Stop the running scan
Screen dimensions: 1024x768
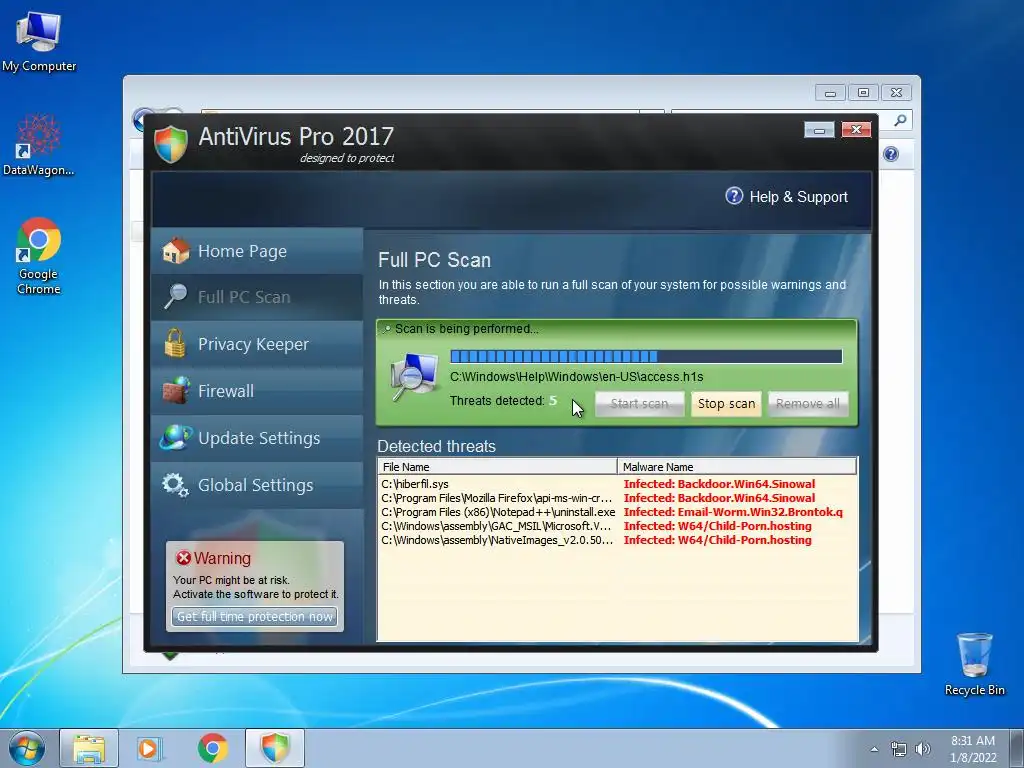click(x=726, y=404)
